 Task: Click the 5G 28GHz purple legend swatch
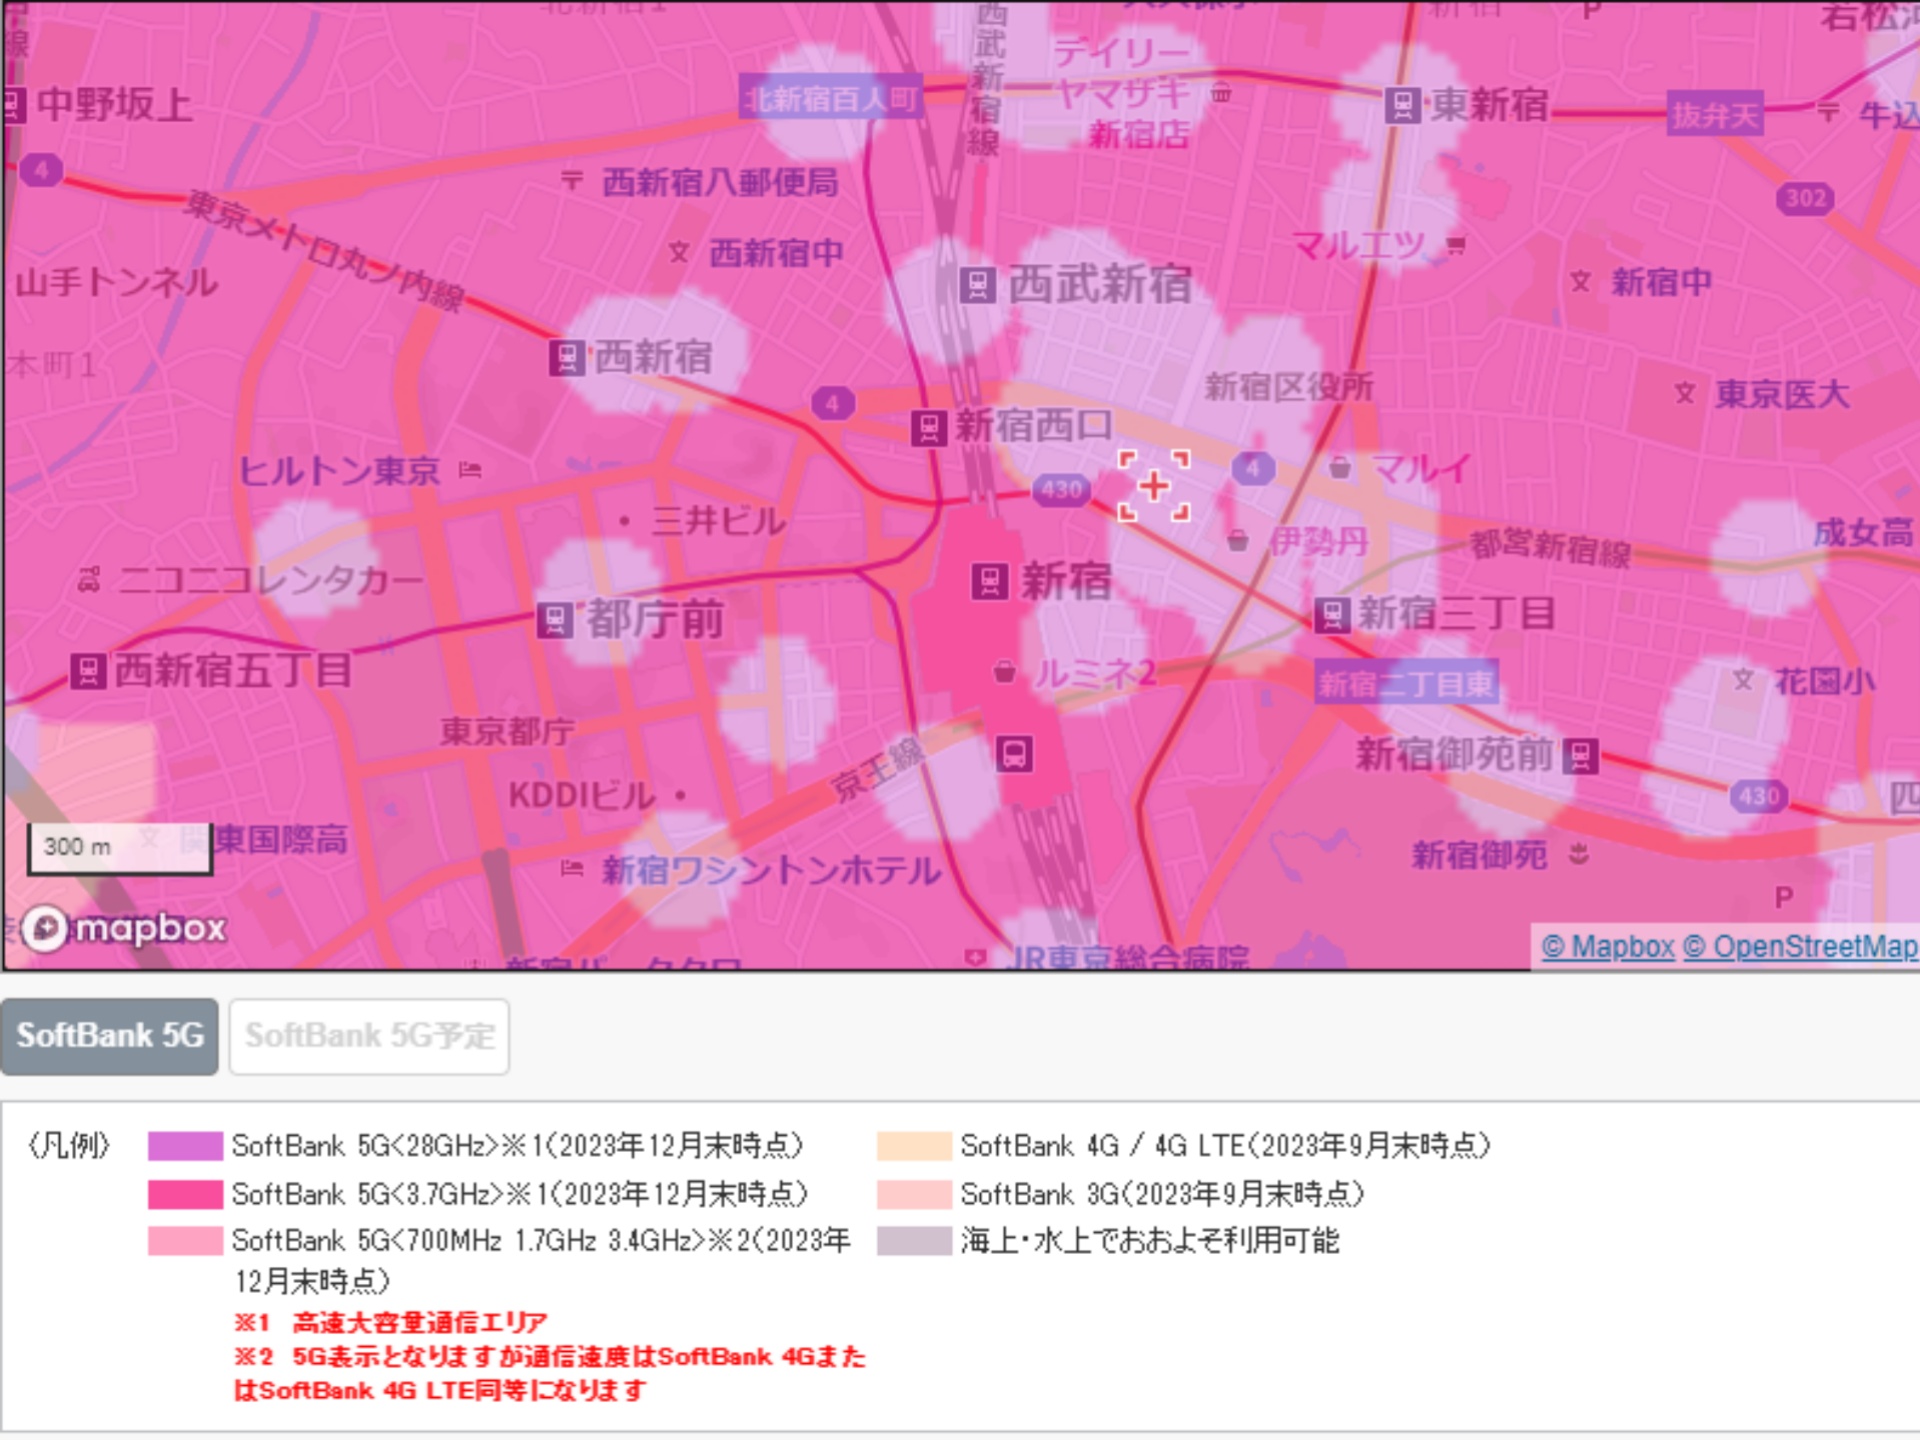(185, 1146)
